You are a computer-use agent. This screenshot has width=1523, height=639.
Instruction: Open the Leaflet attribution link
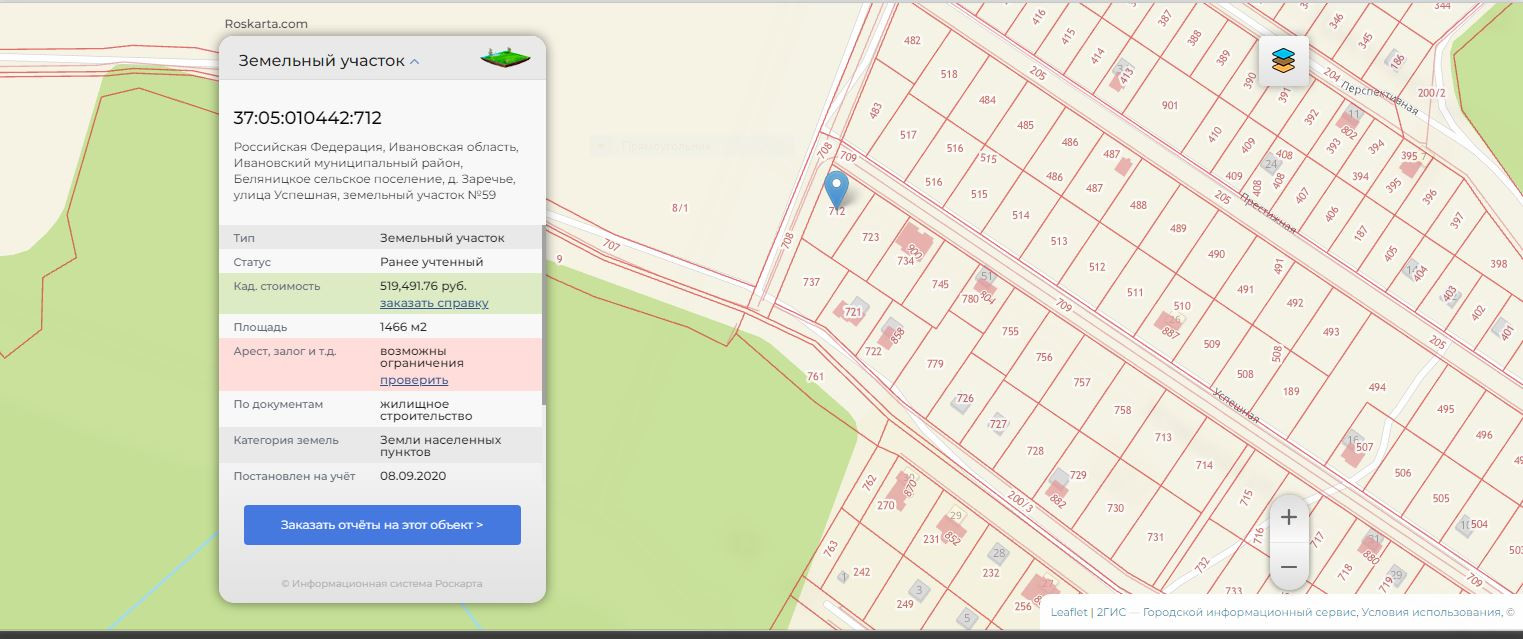tap(1068, 612)
